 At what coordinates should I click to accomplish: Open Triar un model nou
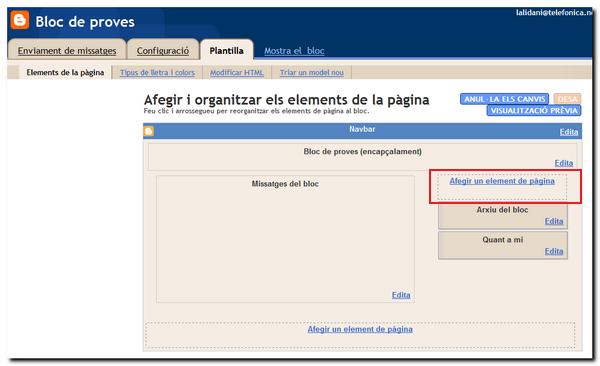312,72
